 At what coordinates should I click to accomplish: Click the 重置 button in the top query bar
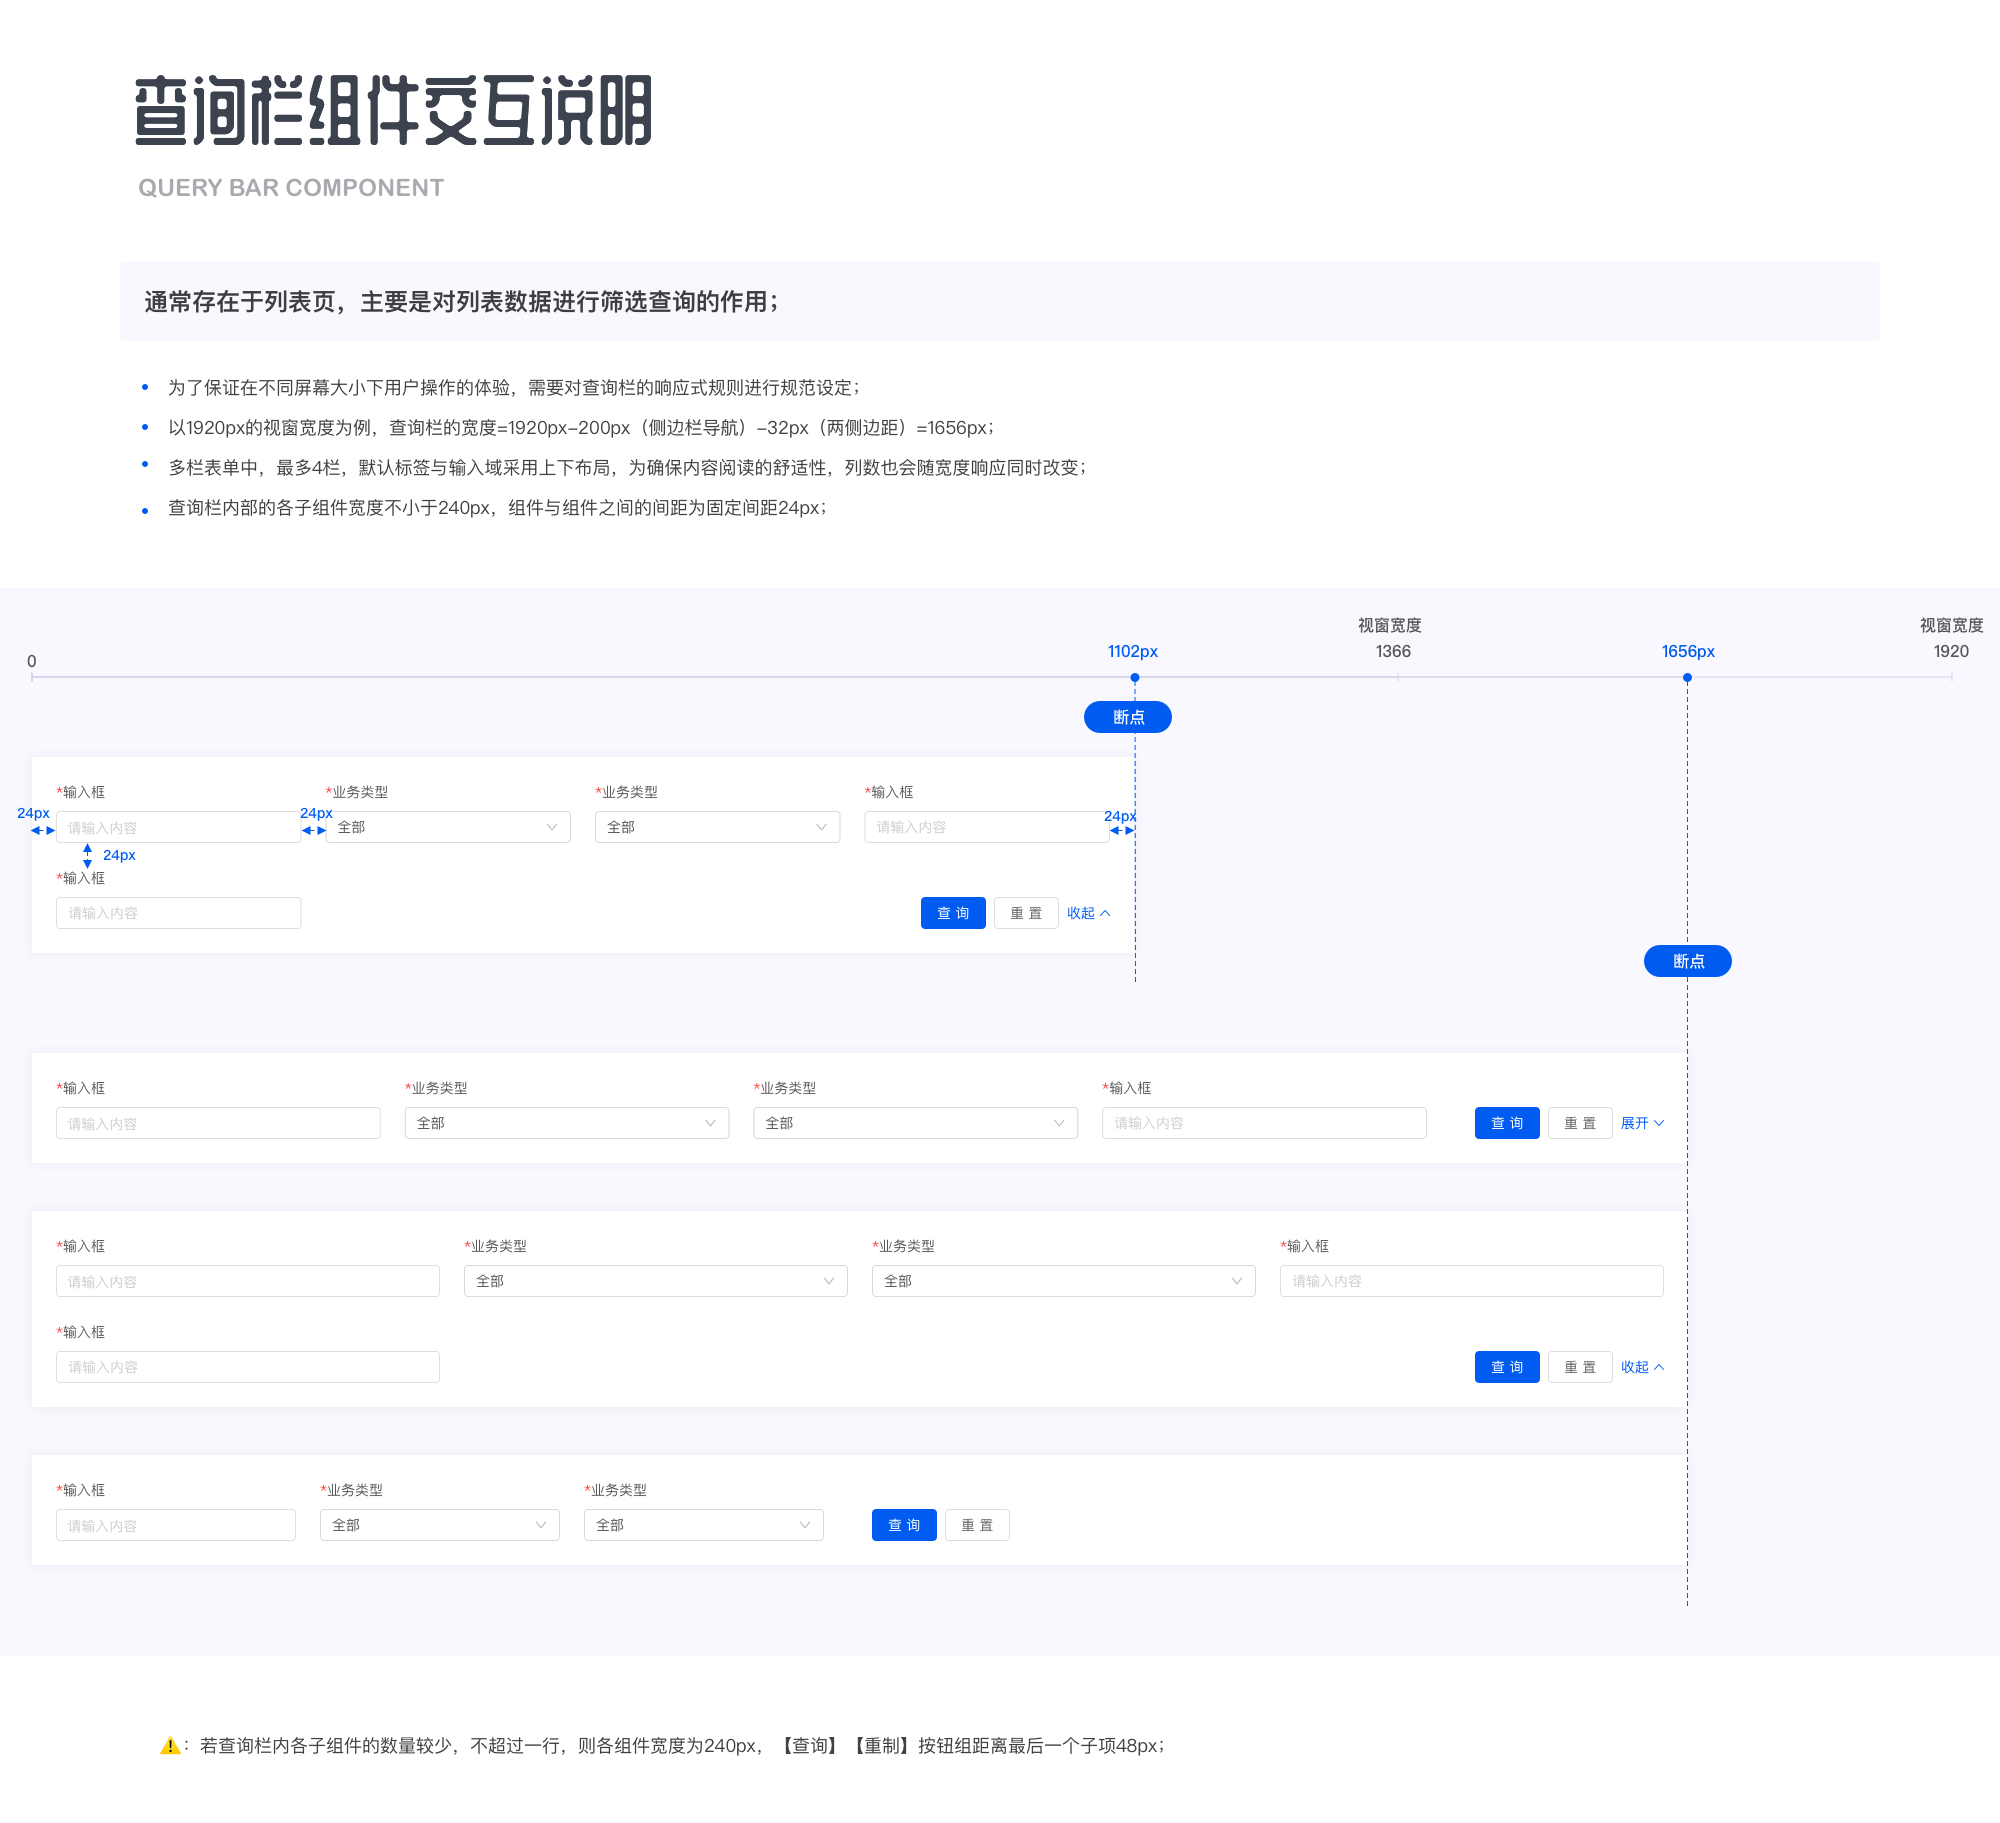pyautogui.click(x=1026, y=913)
